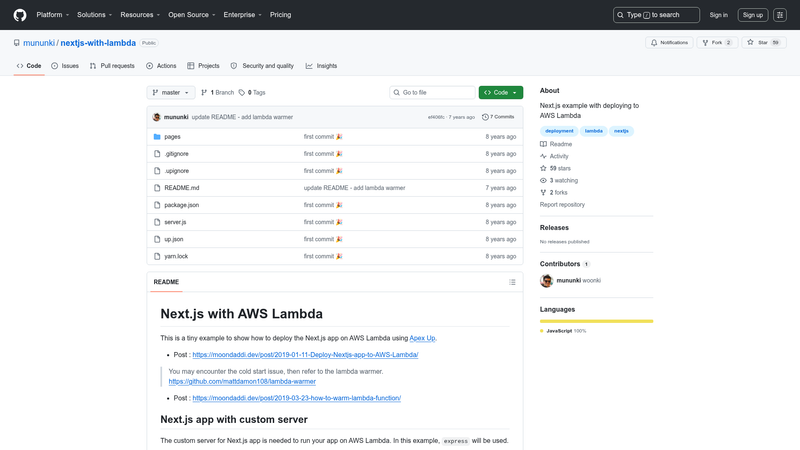
Task: Click the Sign up button
Action: [753, 15]
